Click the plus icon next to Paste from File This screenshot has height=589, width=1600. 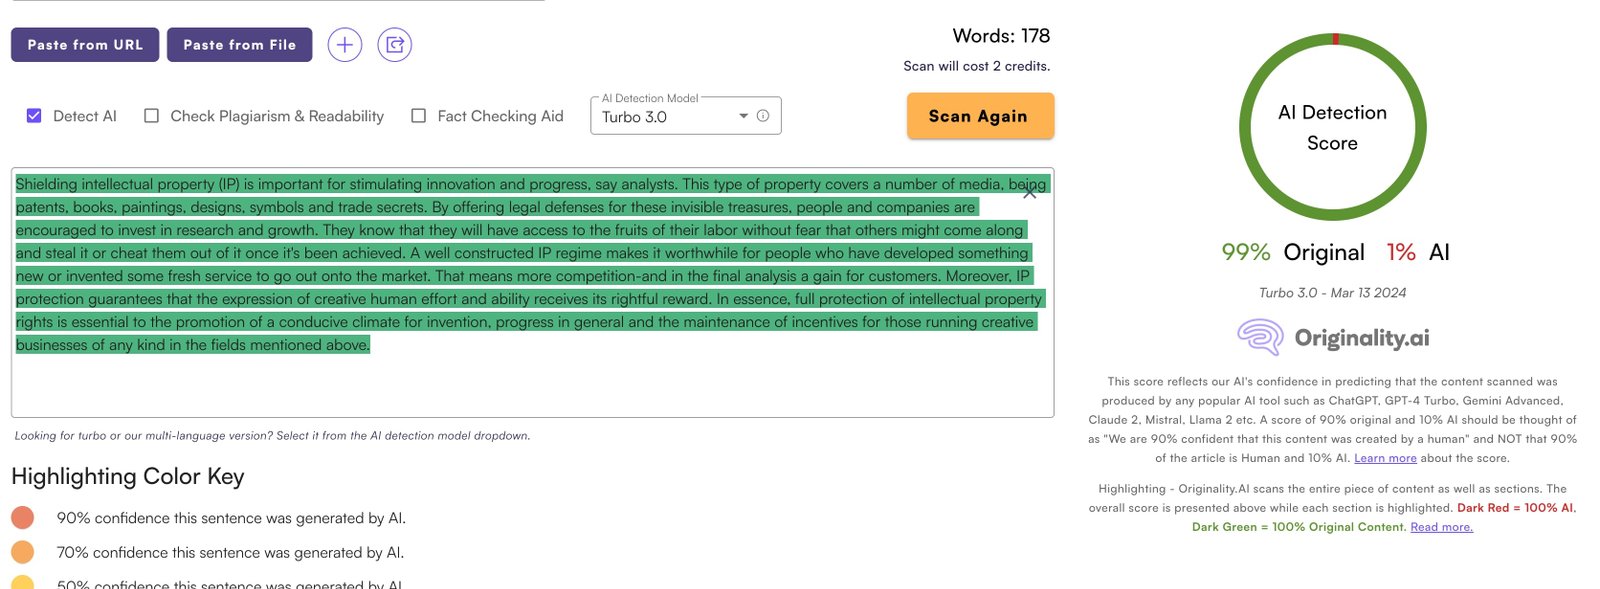pyautogui.click(x=344, y=45)
